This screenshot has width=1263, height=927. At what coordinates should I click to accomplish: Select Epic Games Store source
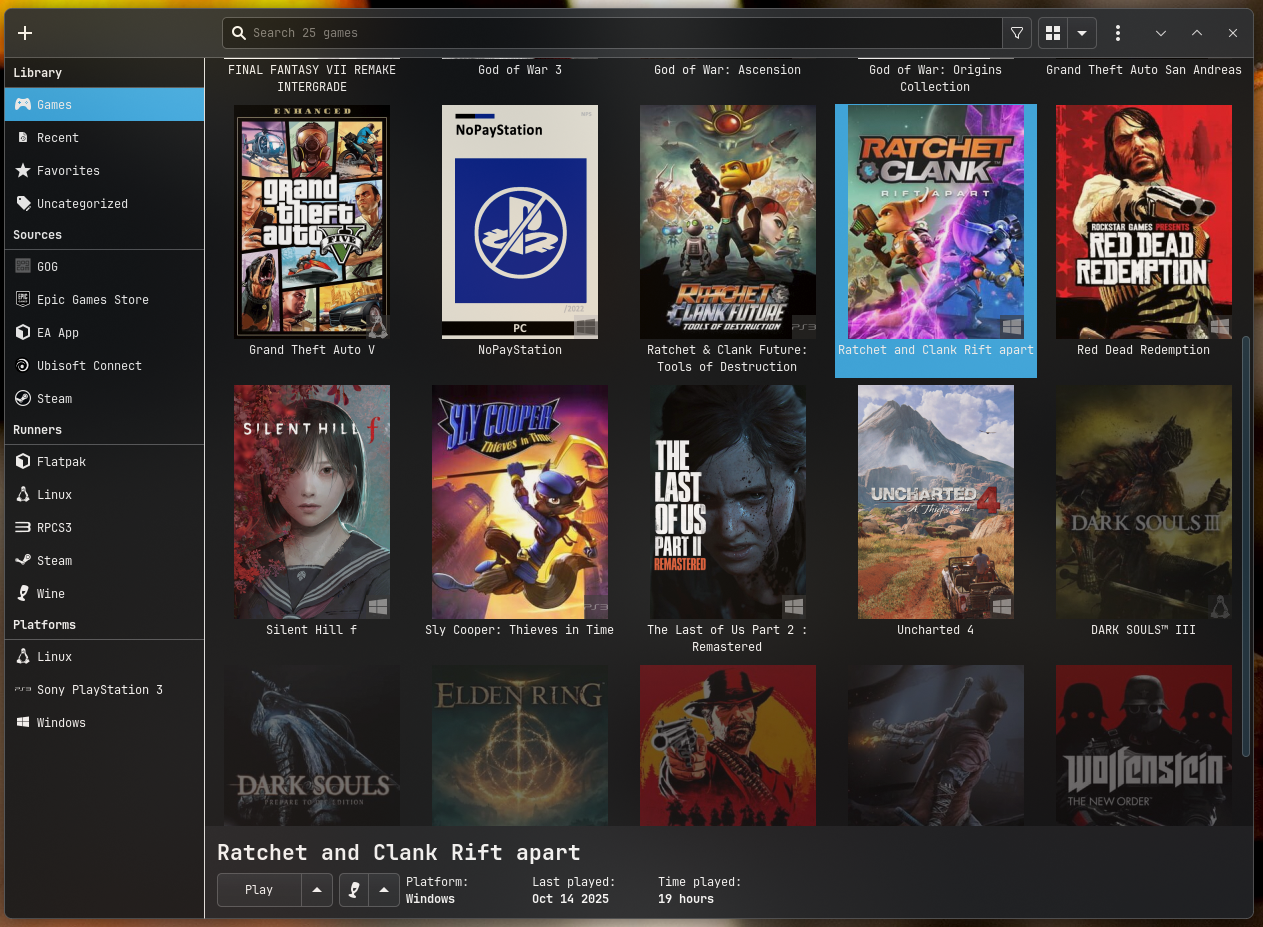point(105,299)
